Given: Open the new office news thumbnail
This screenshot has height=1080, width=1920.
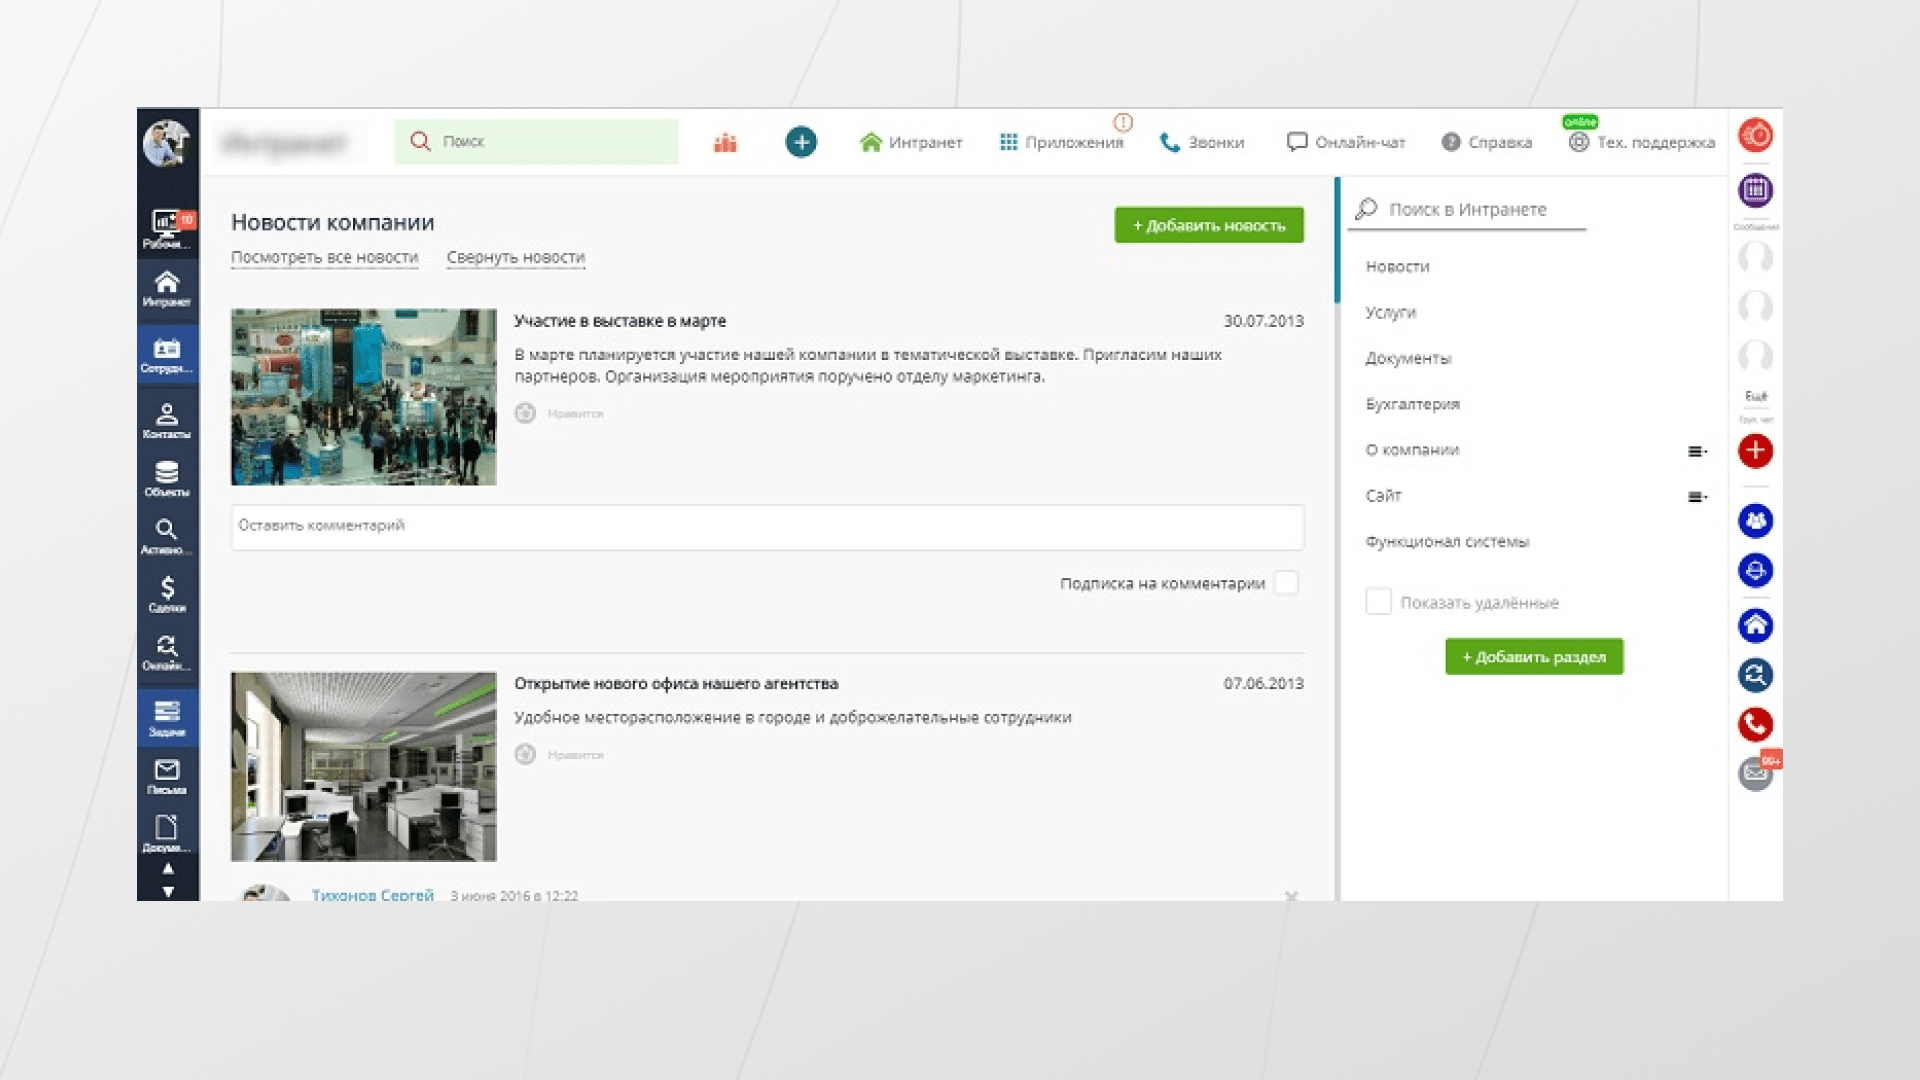Looking at the screenshot, I should pyautogui.click(x=364, y=767).
